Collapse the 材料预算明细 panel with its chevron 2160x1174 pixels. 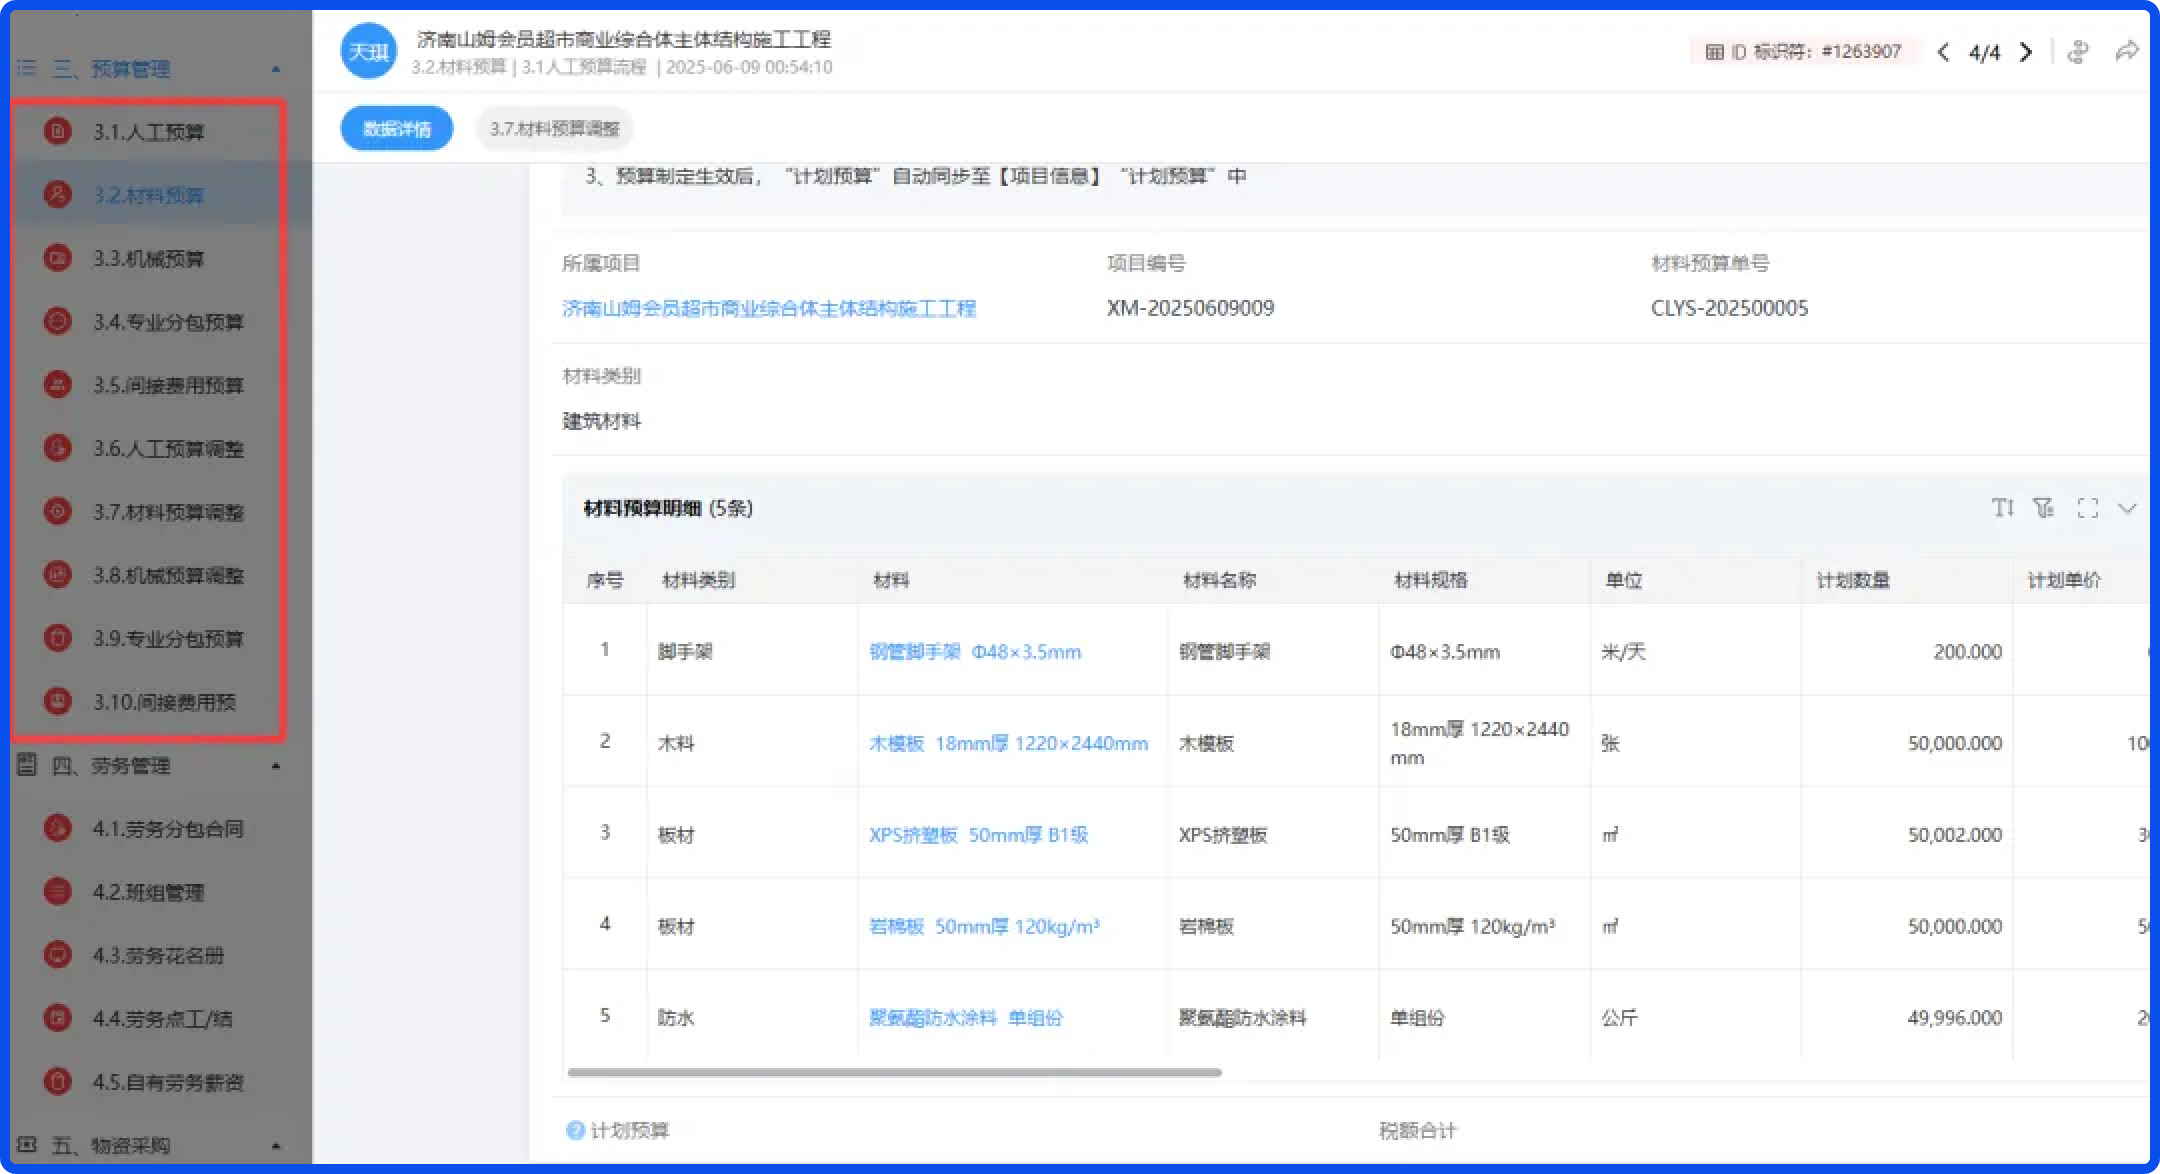coord(2128,508)
